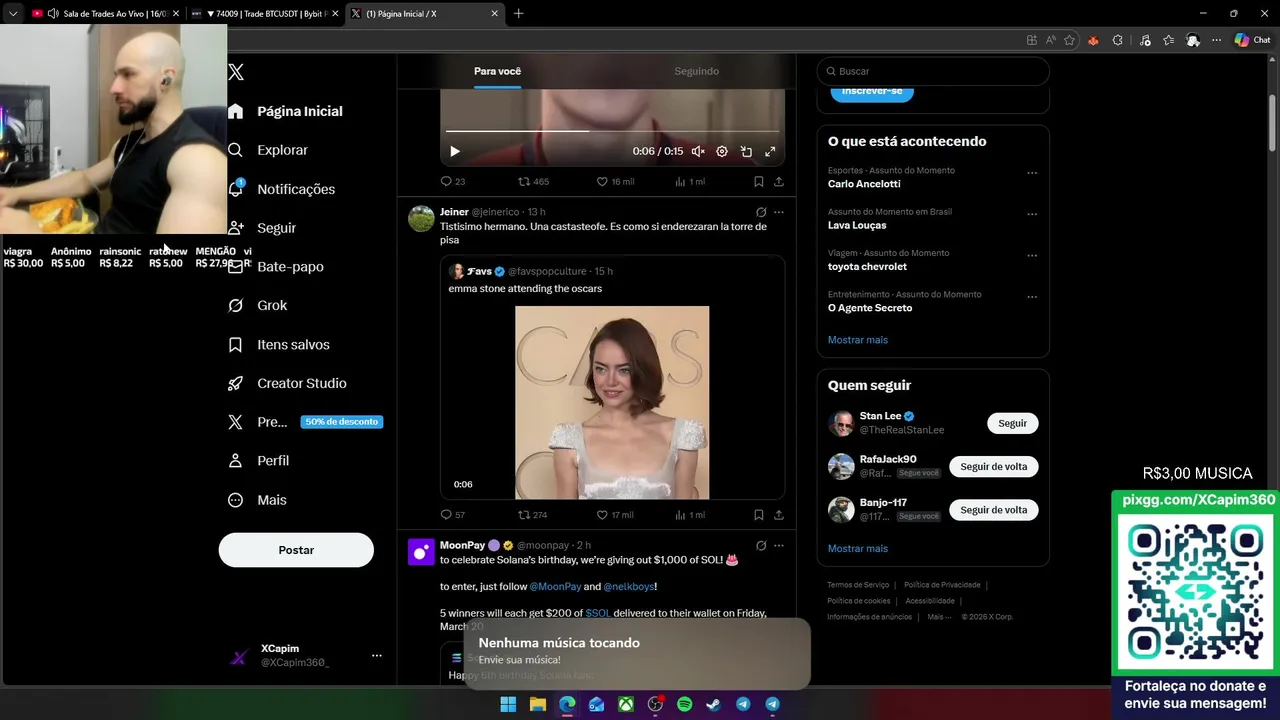The image size is (1280, 720).
Task: Open options for toyota chevrolet trend
Action: (x=1032, y=256)
